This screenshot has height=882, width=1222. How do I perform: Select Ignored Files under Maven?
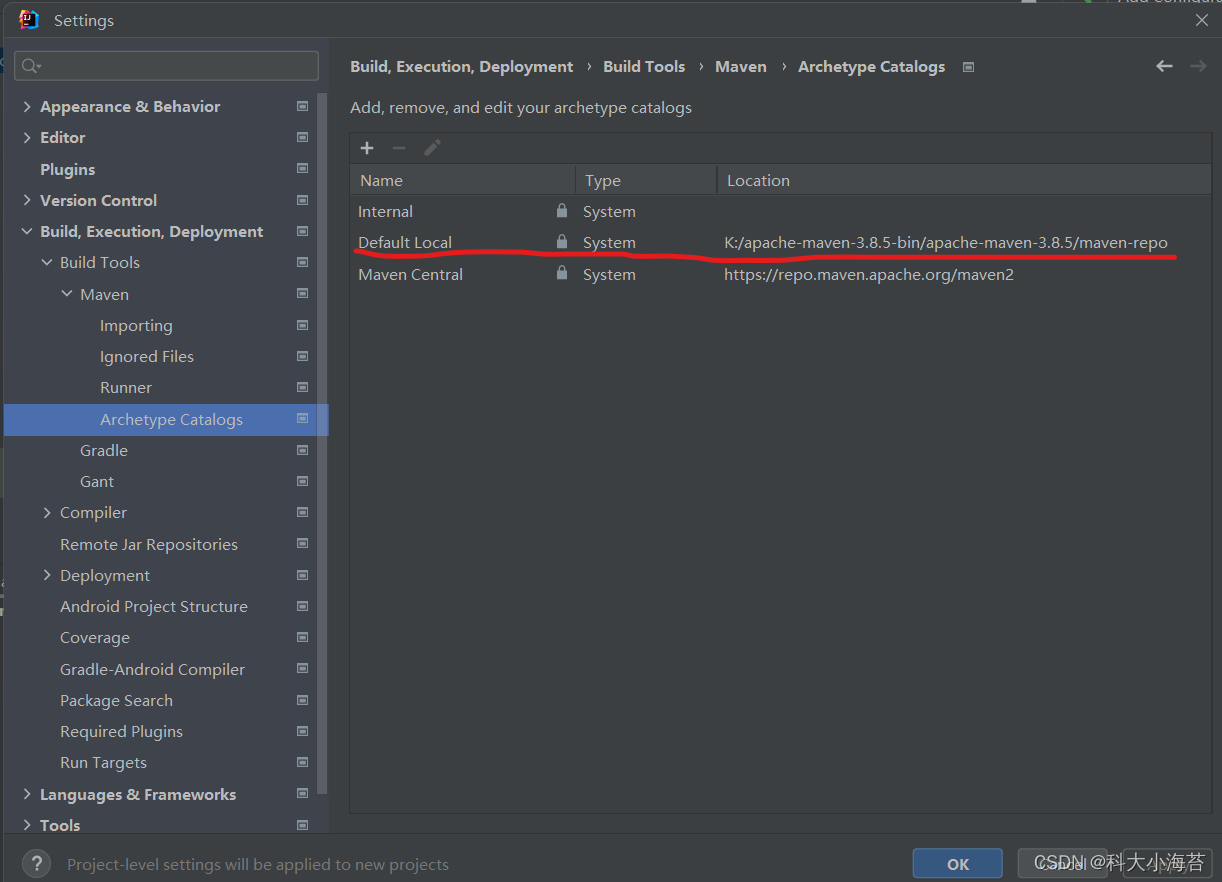coord(147,356)
